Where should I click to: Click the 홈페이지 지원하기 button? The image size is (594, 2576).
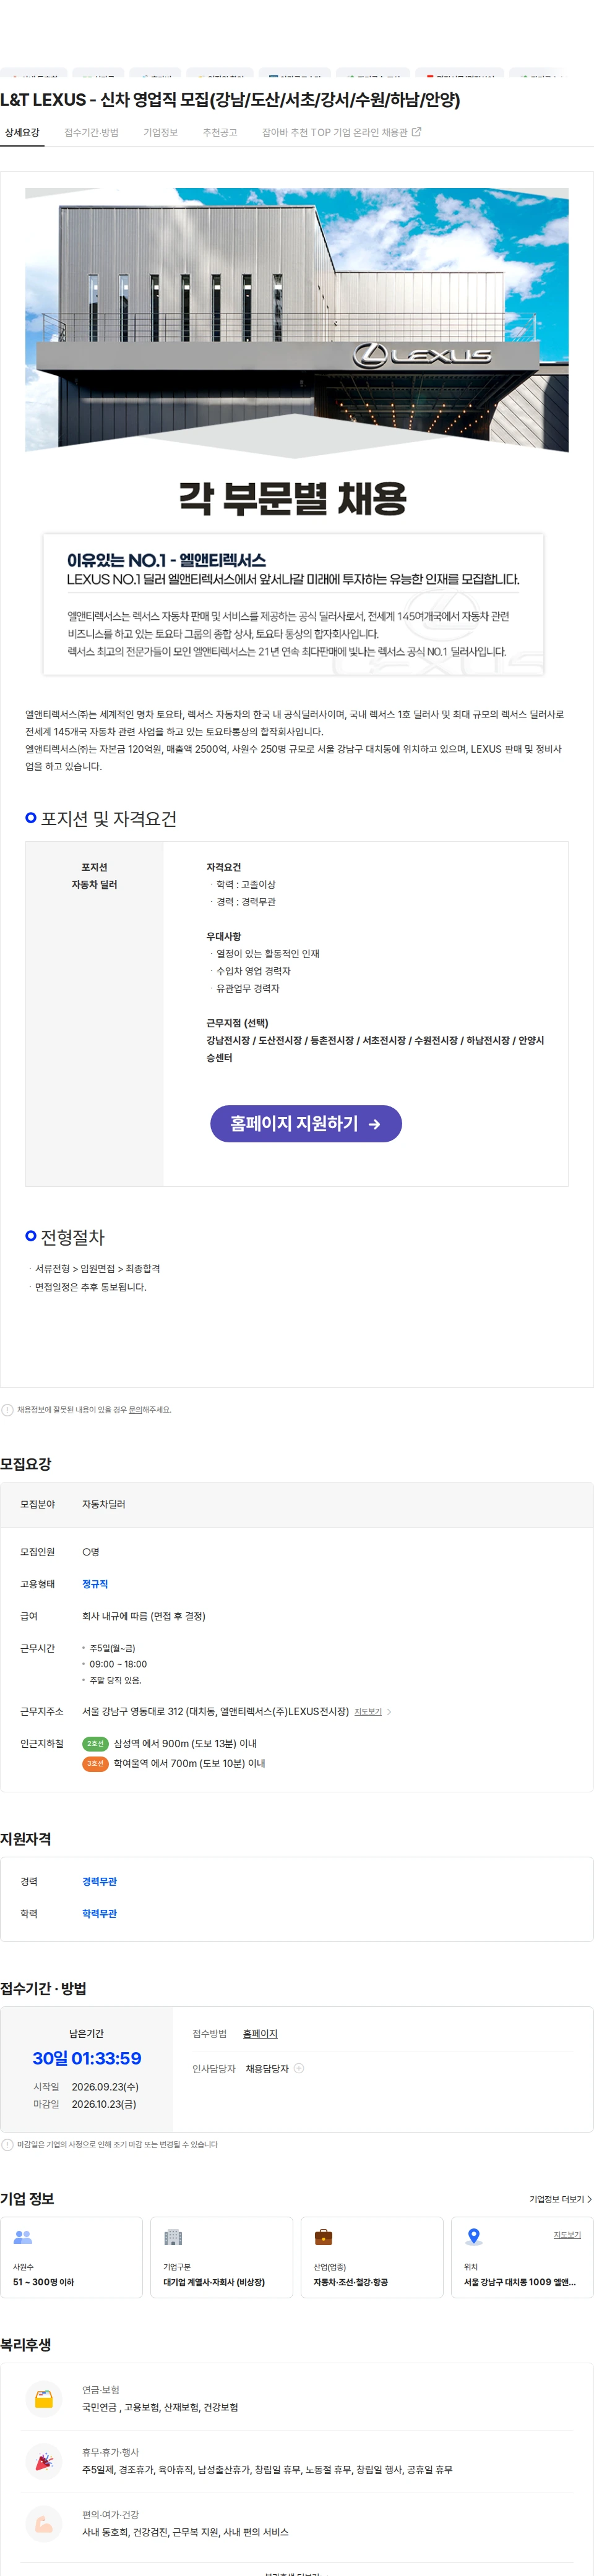(x=306, y=1124)
